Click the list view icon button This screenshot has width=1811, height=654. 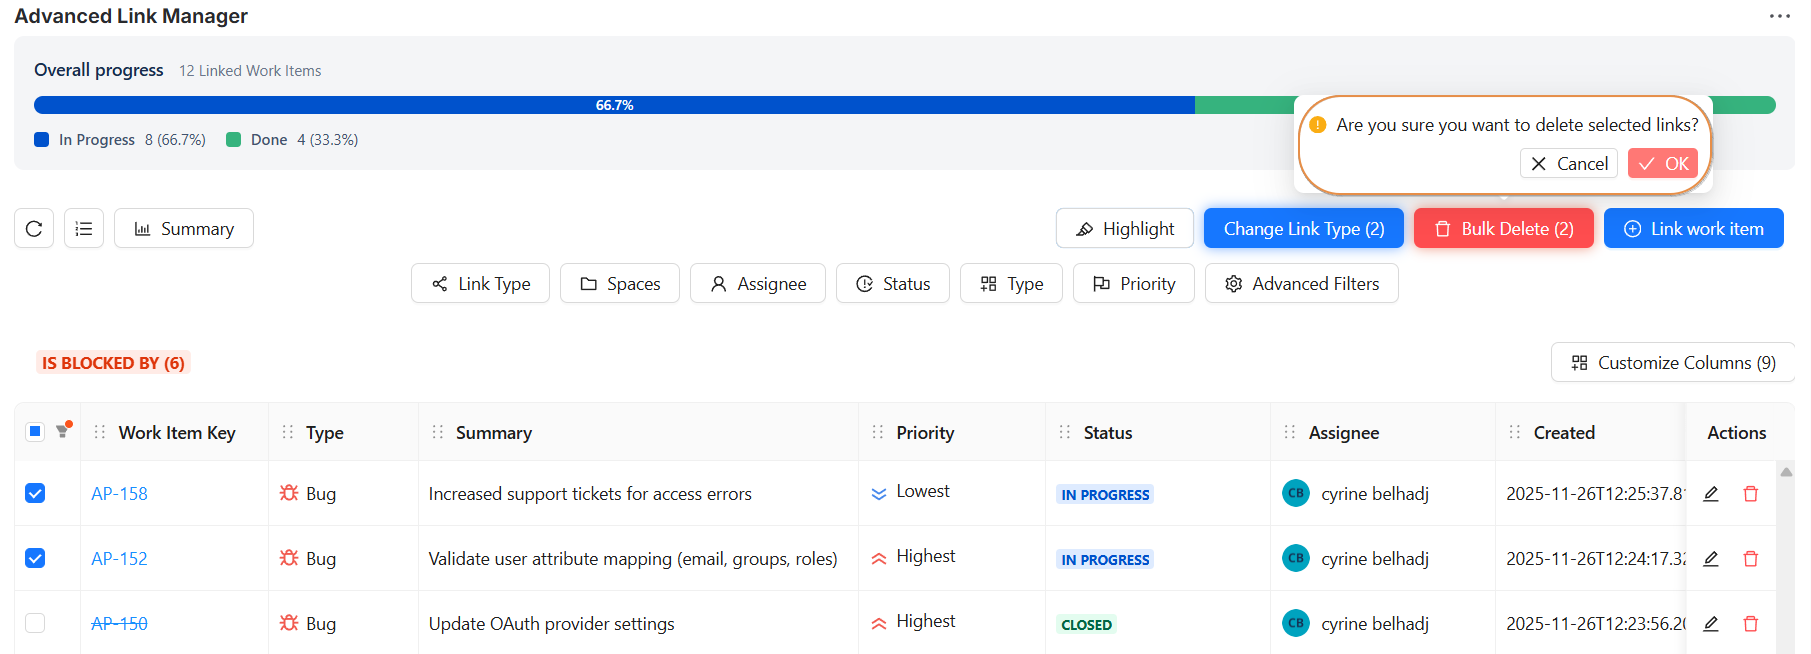(84, 229)
